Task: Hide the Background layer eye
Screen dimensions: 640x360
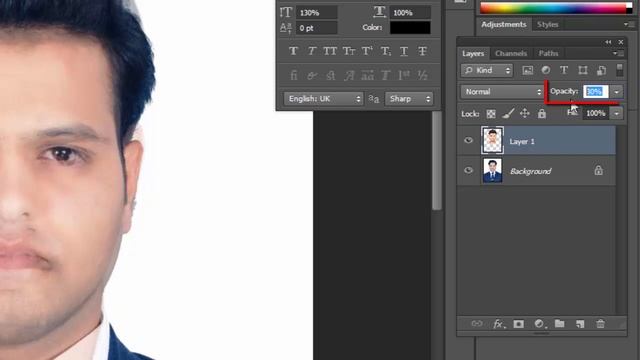Action: (x=468, y=171)
